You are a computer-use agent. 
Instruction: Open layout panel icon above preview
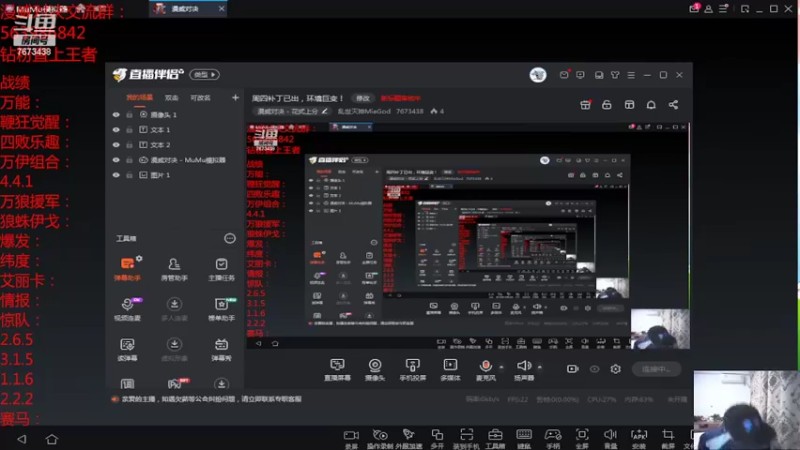pyautogui.click(x=629, y=105)
